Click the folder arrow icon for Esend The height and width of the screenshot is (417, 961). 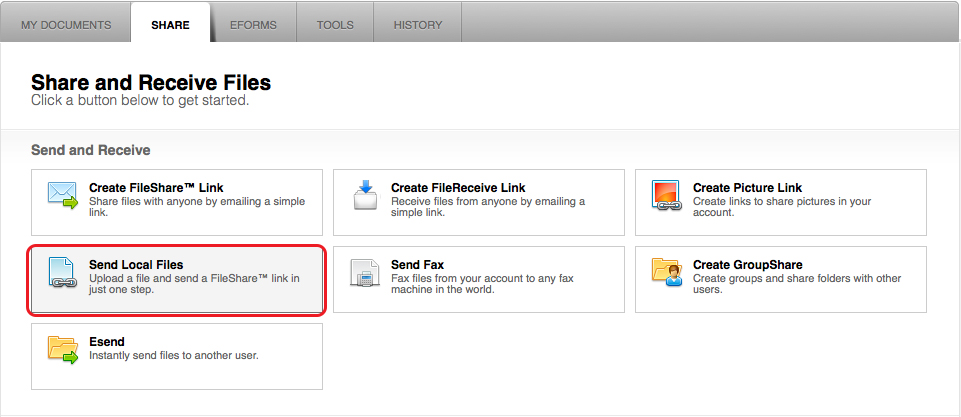click(63, 350)
